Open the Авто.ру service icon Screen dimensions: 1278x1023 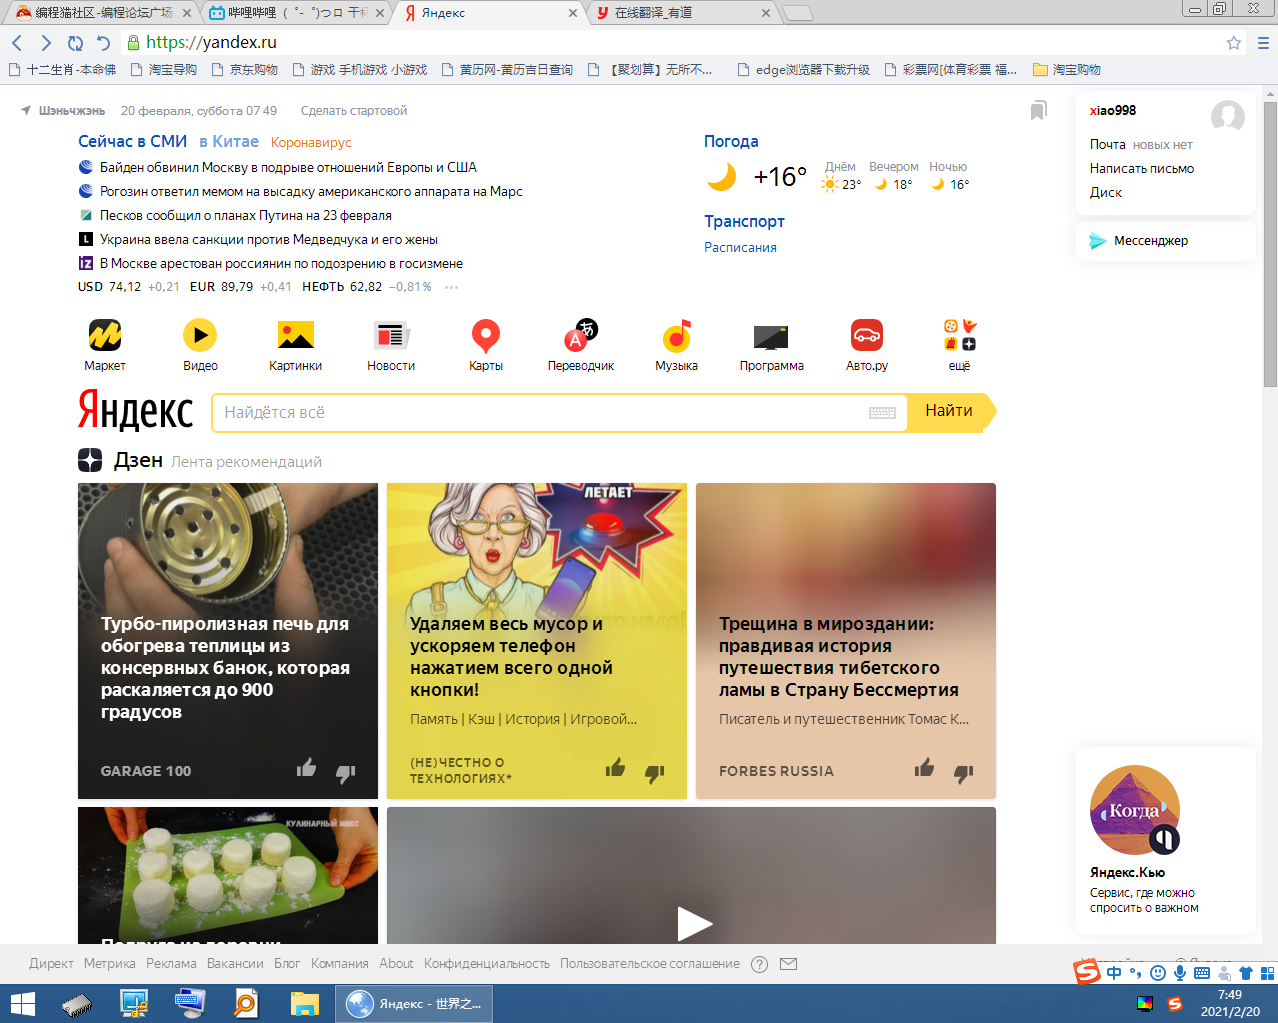click(x=867, y=336)
